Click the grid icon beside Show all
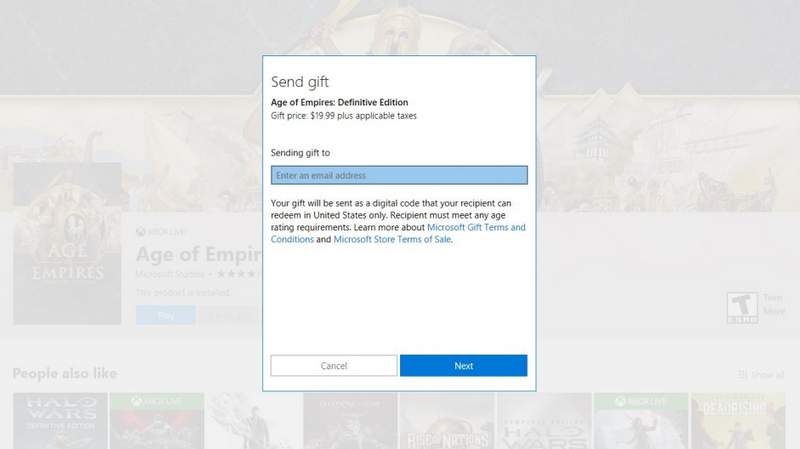 point(742,375)
